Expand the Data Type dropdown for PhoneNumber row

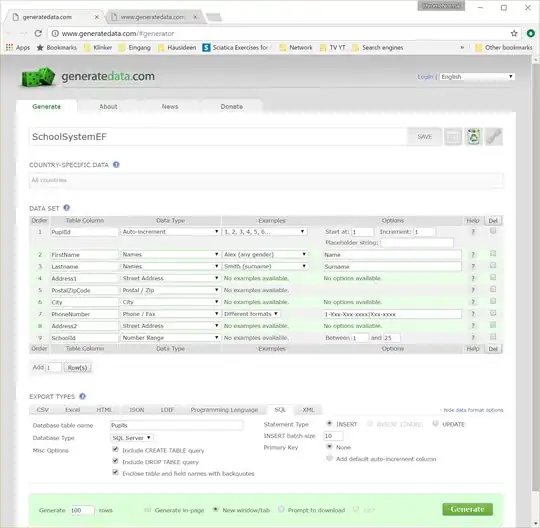[x=170, y=314]
